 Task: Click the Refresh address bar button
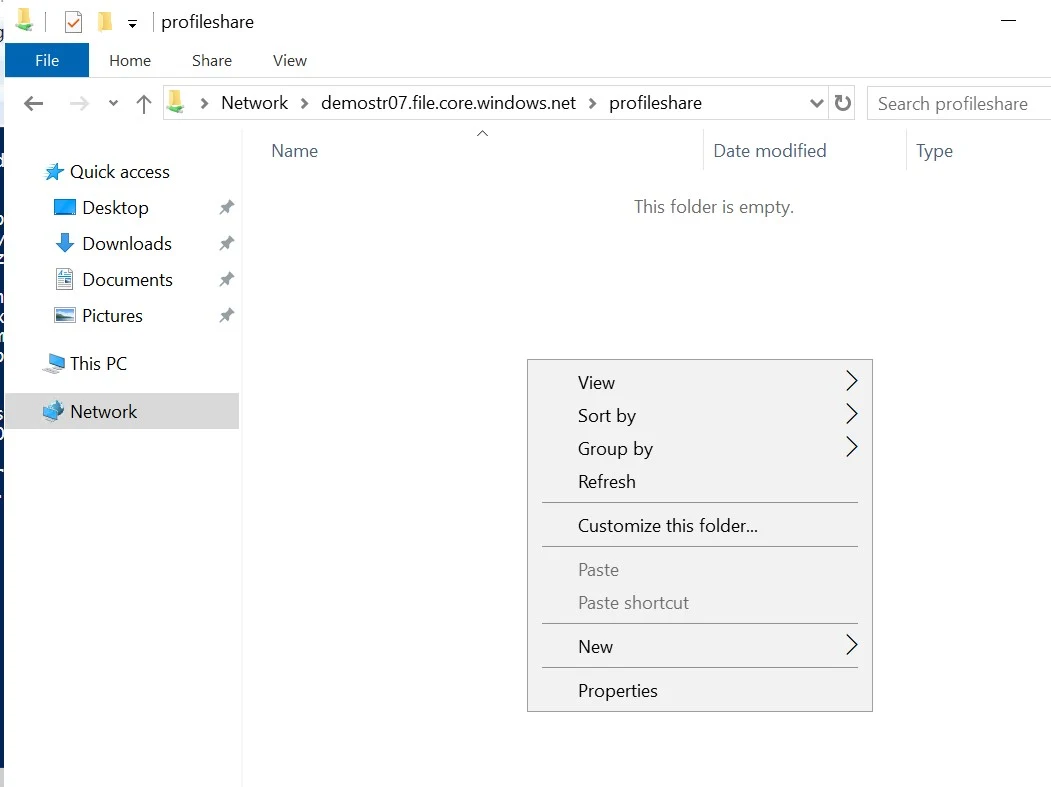pos(843,103)
